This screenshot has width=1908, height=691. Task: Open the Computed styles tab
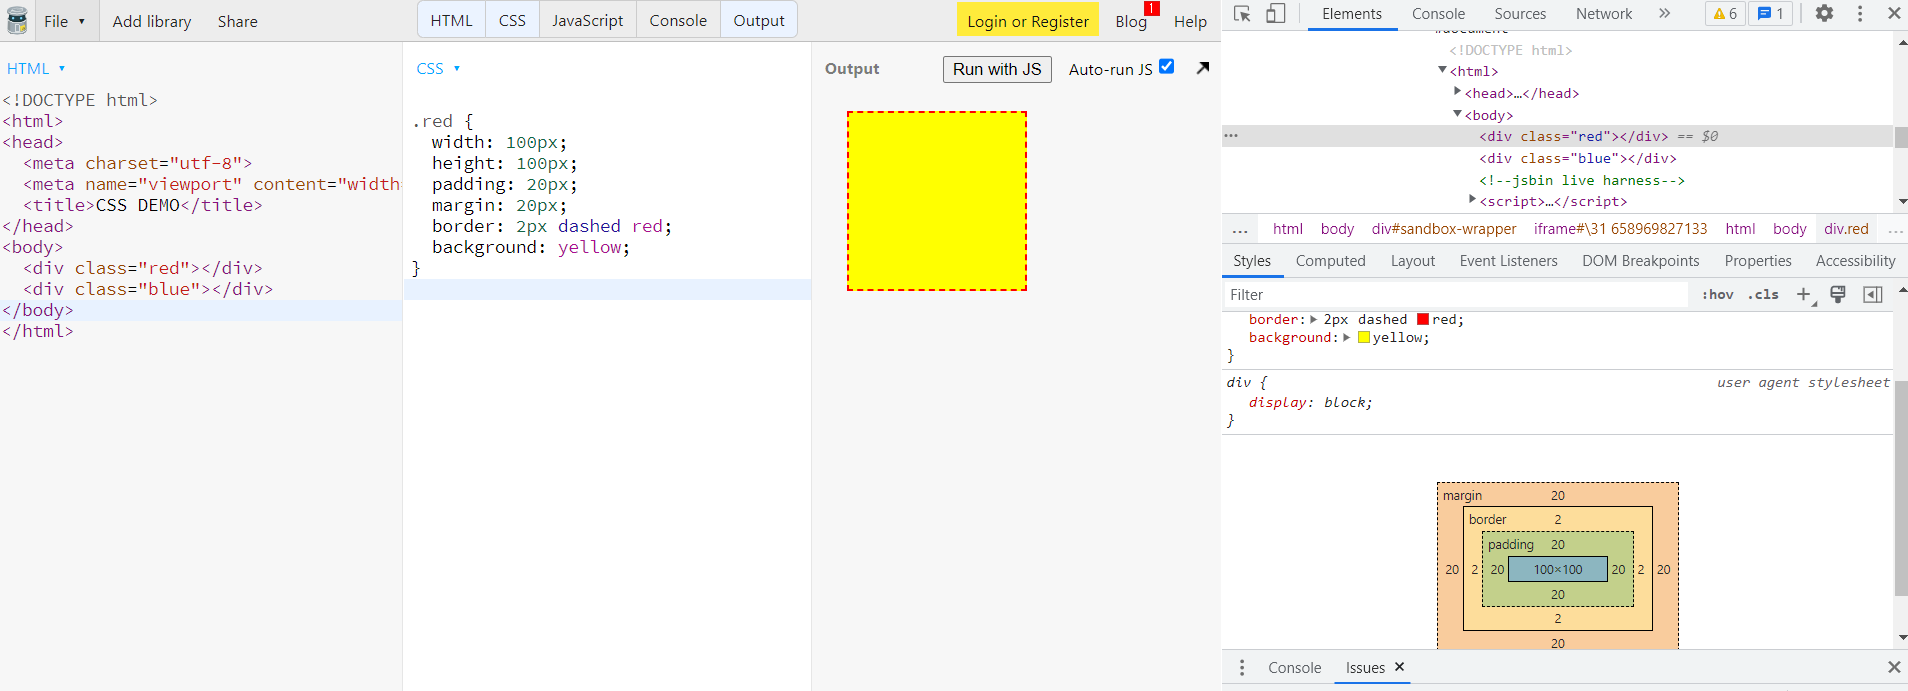coord(1330,261)
